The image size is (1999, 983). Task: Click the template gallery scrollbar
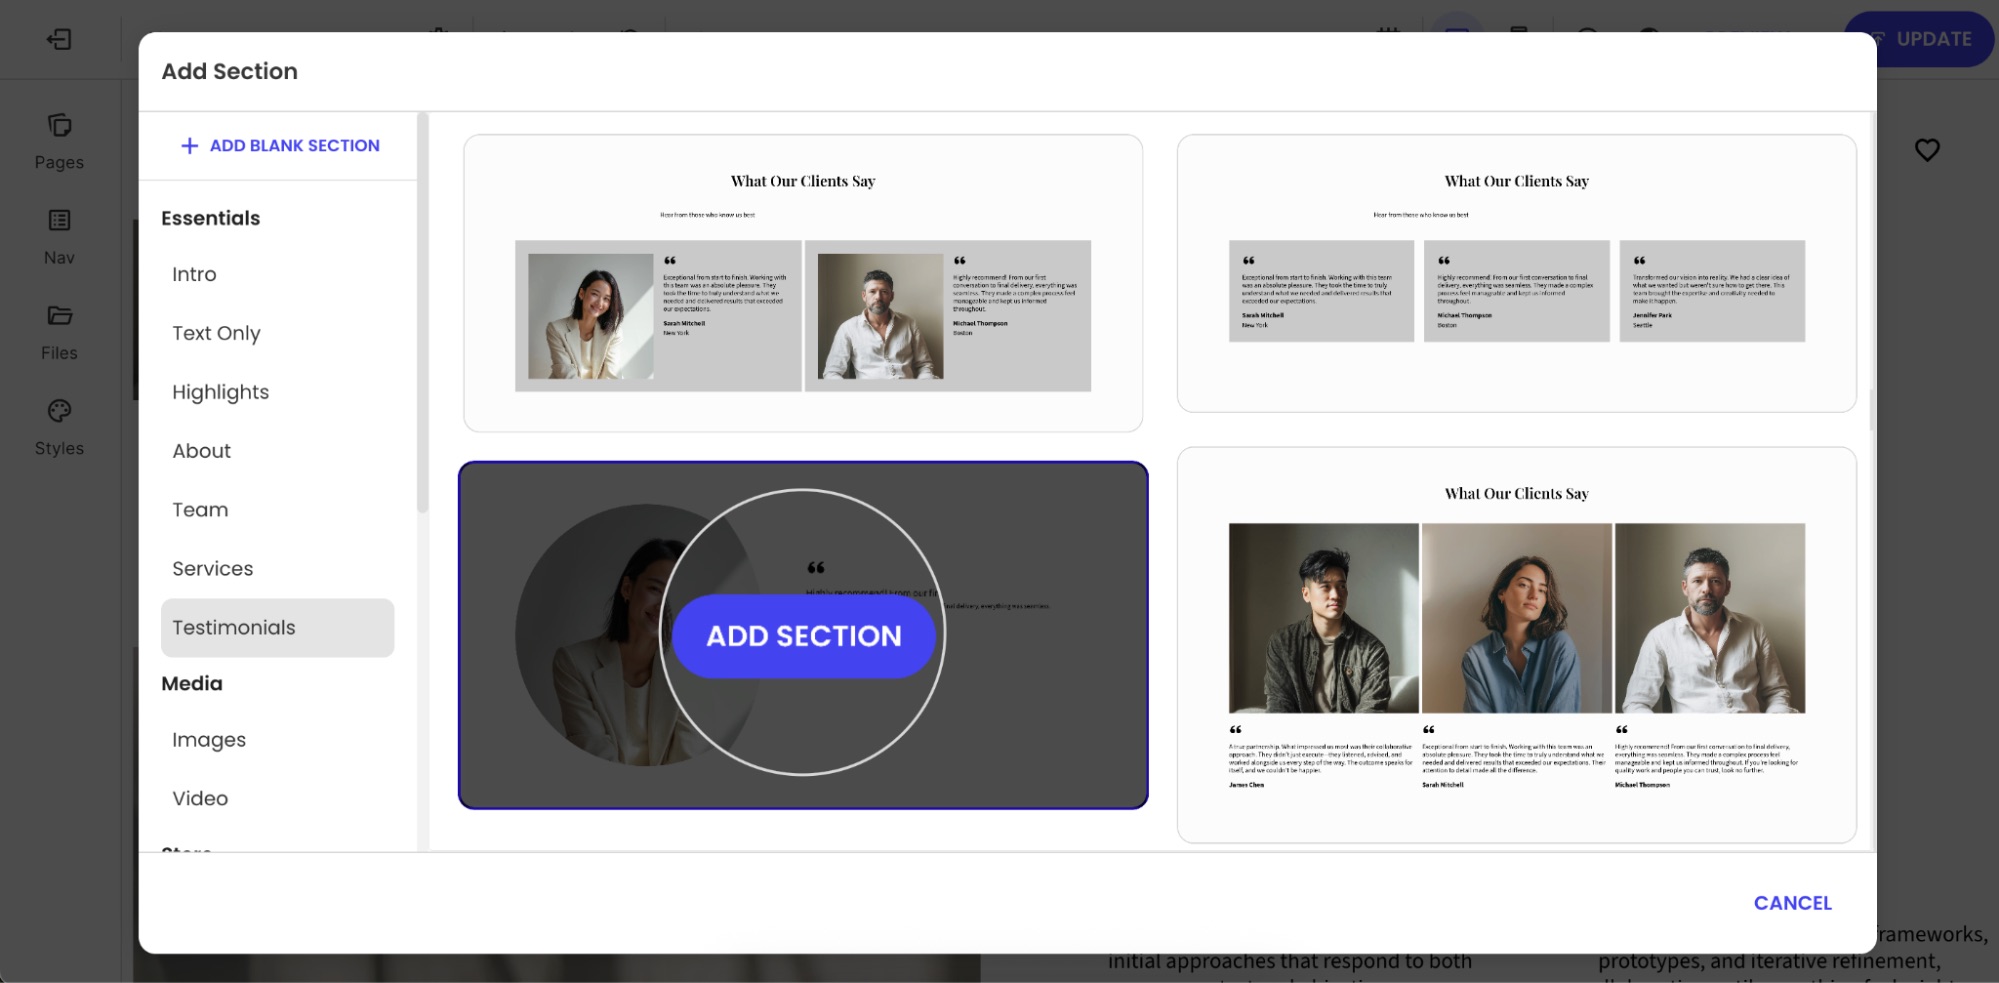pos(1871,410)
